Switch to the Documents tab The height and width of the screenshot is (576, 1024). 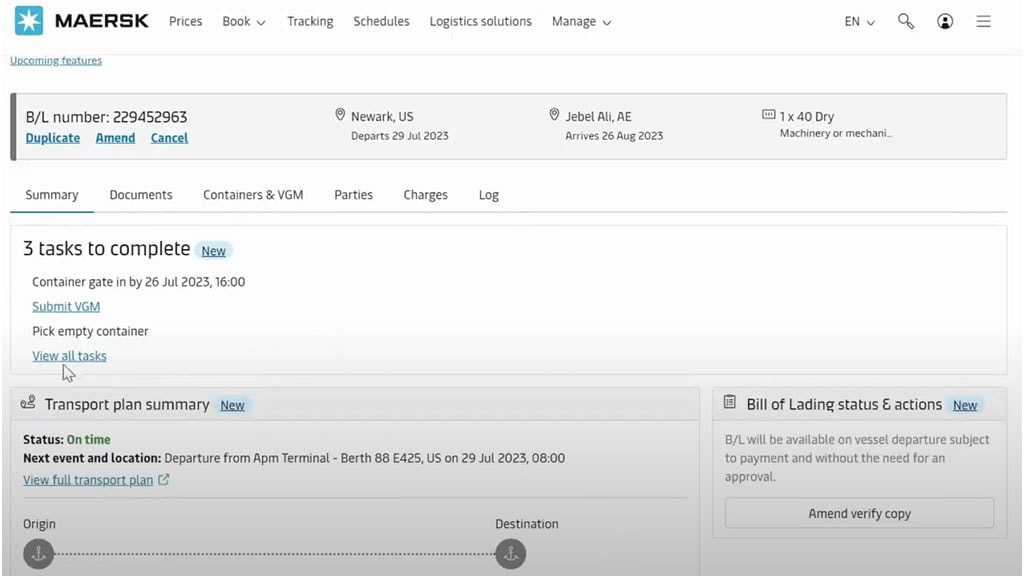pos(140,194)
